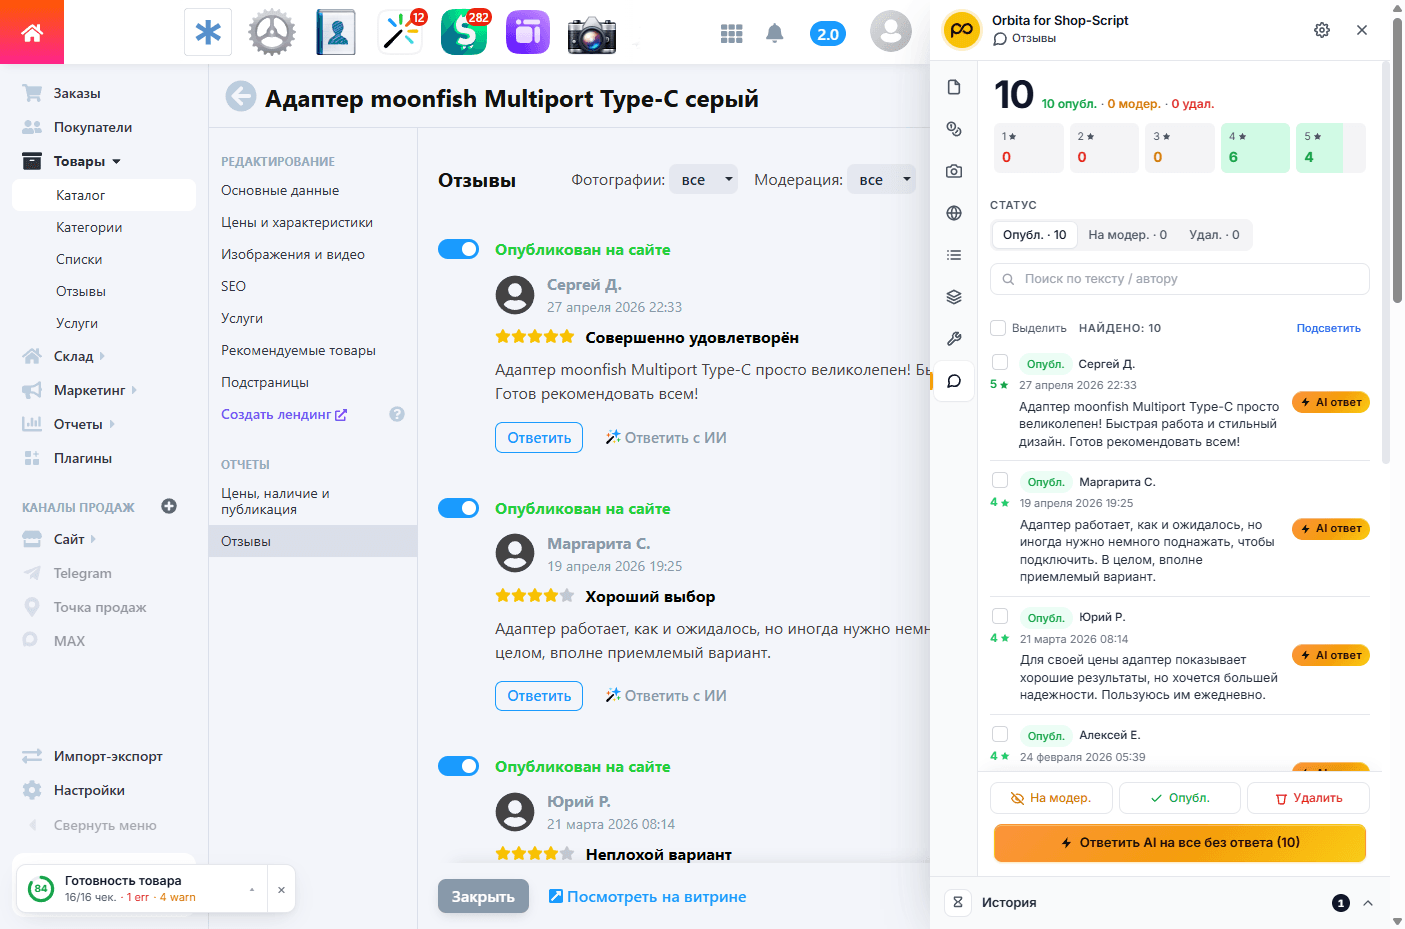1405x929 pixels.
Task: Open the layers icon in Orbita sidebar
Action: tap(954, 297)
